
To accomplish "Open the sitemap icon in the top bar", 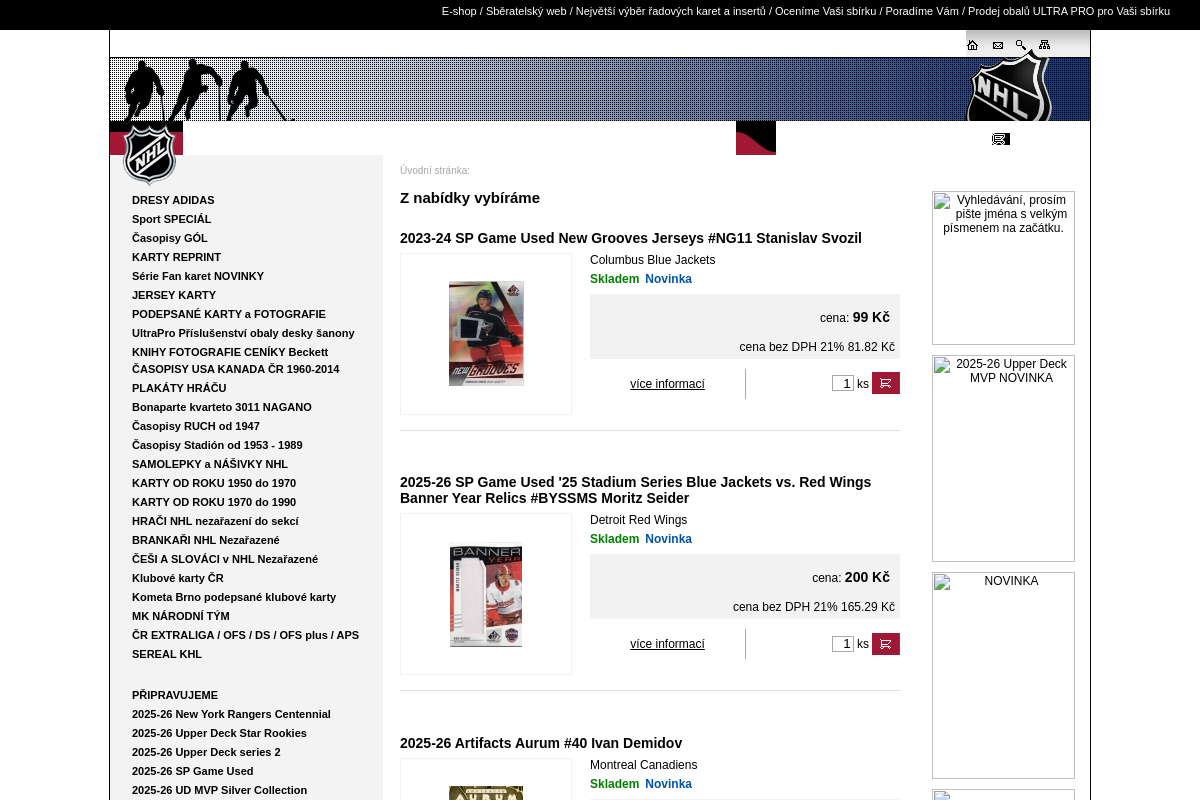I will (1044, 44).
